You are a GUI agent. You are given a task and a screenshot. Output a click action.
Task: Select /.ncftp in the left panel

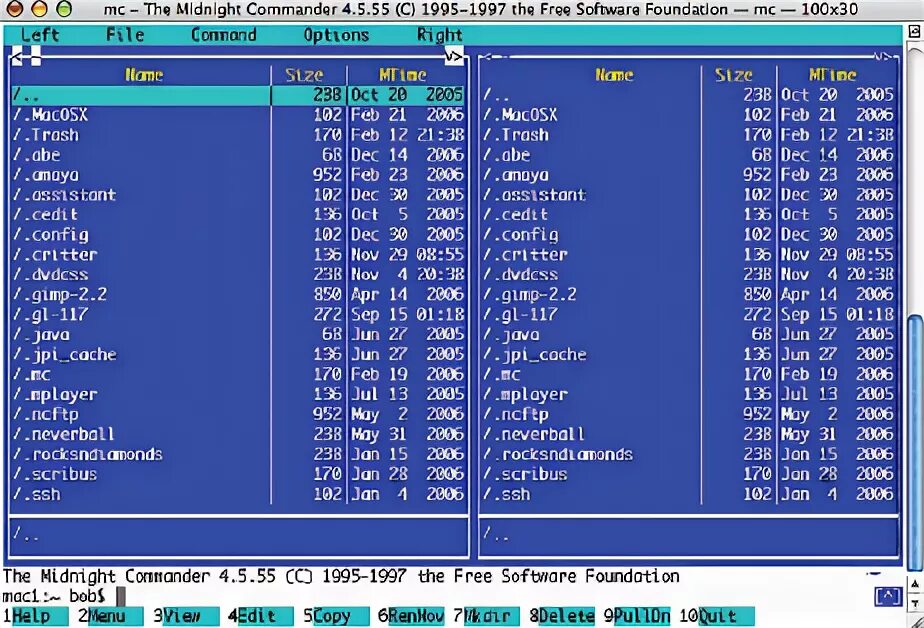coord(238,414)
